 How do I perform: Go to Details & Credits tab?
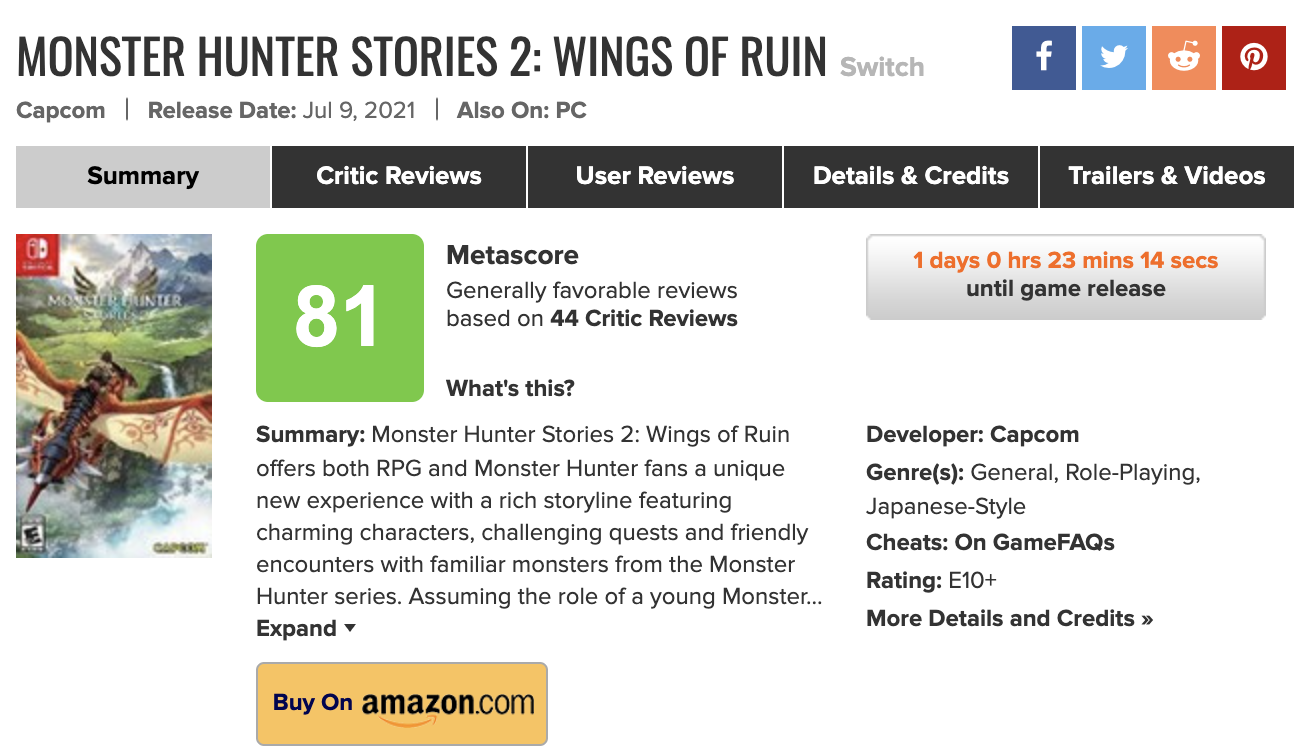tap(911, 177)
